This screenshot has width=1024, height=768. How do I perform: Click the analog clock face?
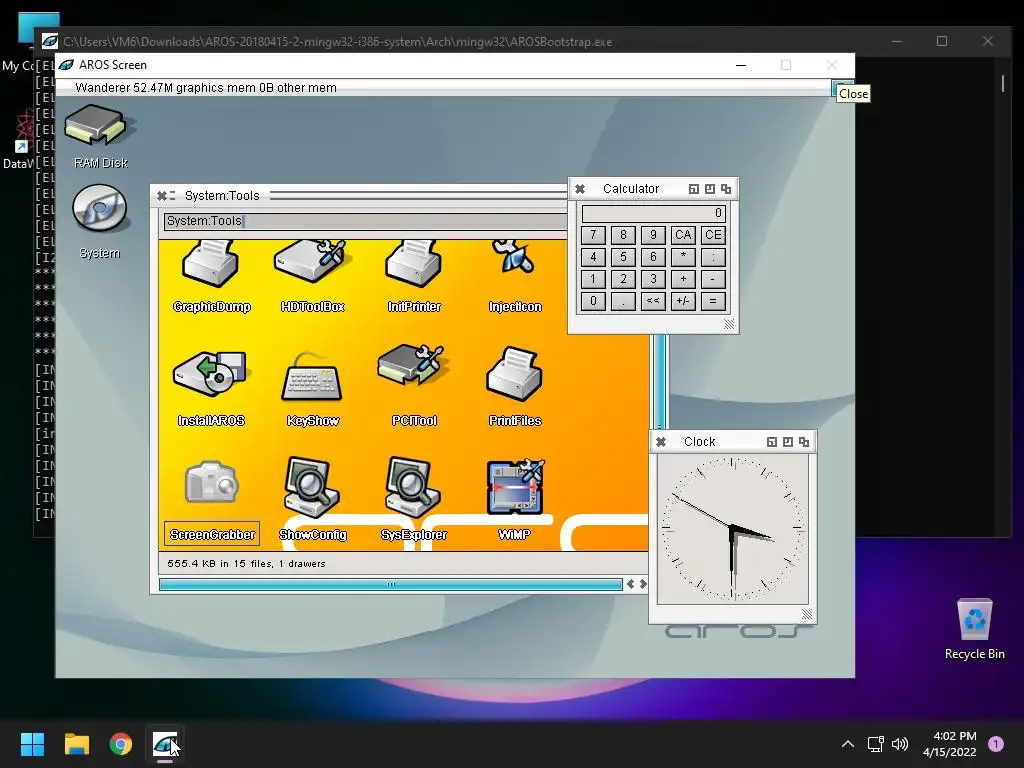[x=733, y=529]
